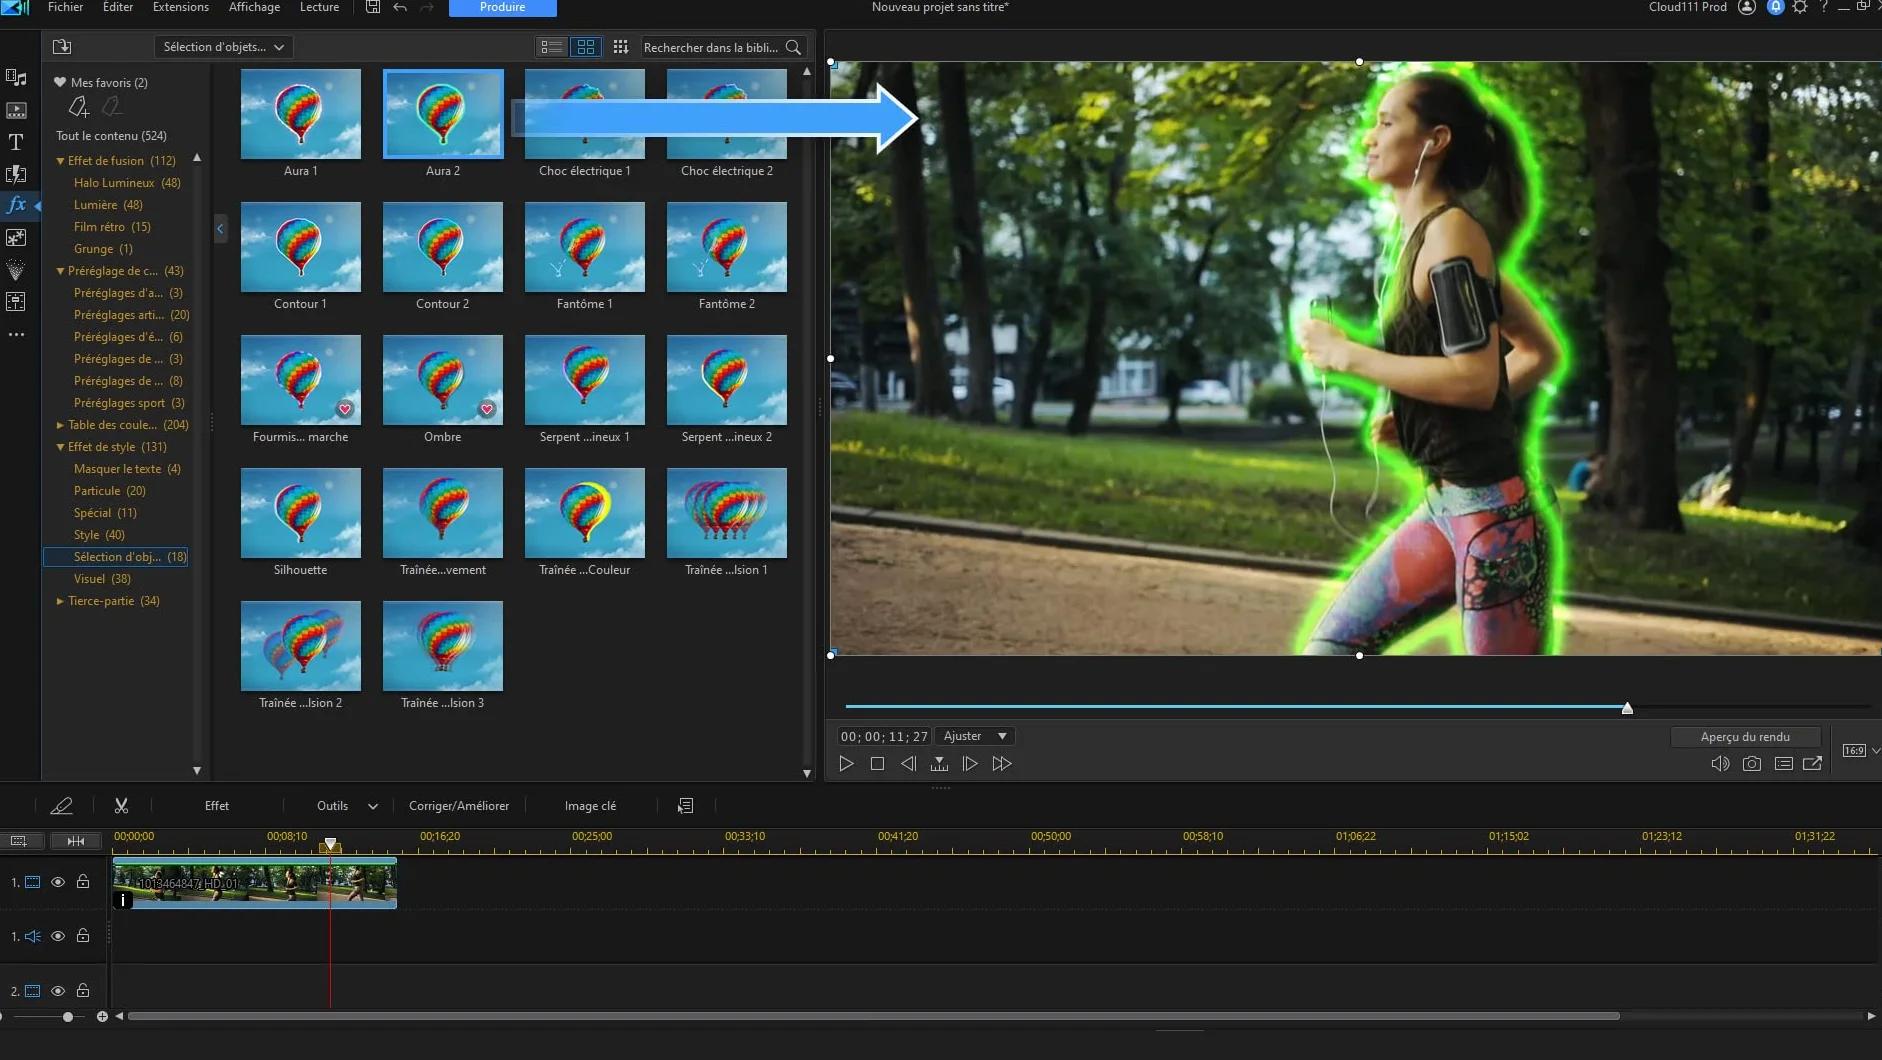
Task: Open the timeline toolbar list options icon
Action: click(x=685, y=806)
